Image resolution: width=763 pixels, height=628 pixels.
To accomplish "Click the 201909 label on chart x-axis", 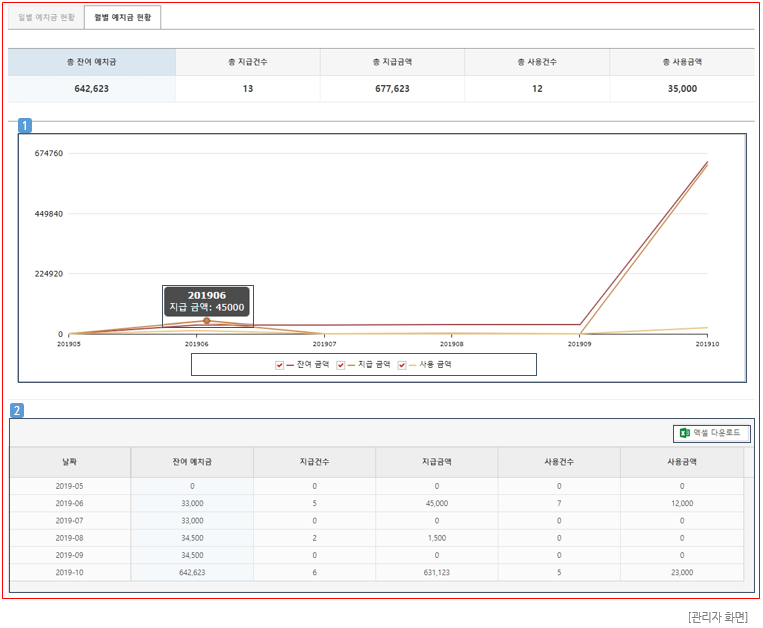I will point(579,343).
